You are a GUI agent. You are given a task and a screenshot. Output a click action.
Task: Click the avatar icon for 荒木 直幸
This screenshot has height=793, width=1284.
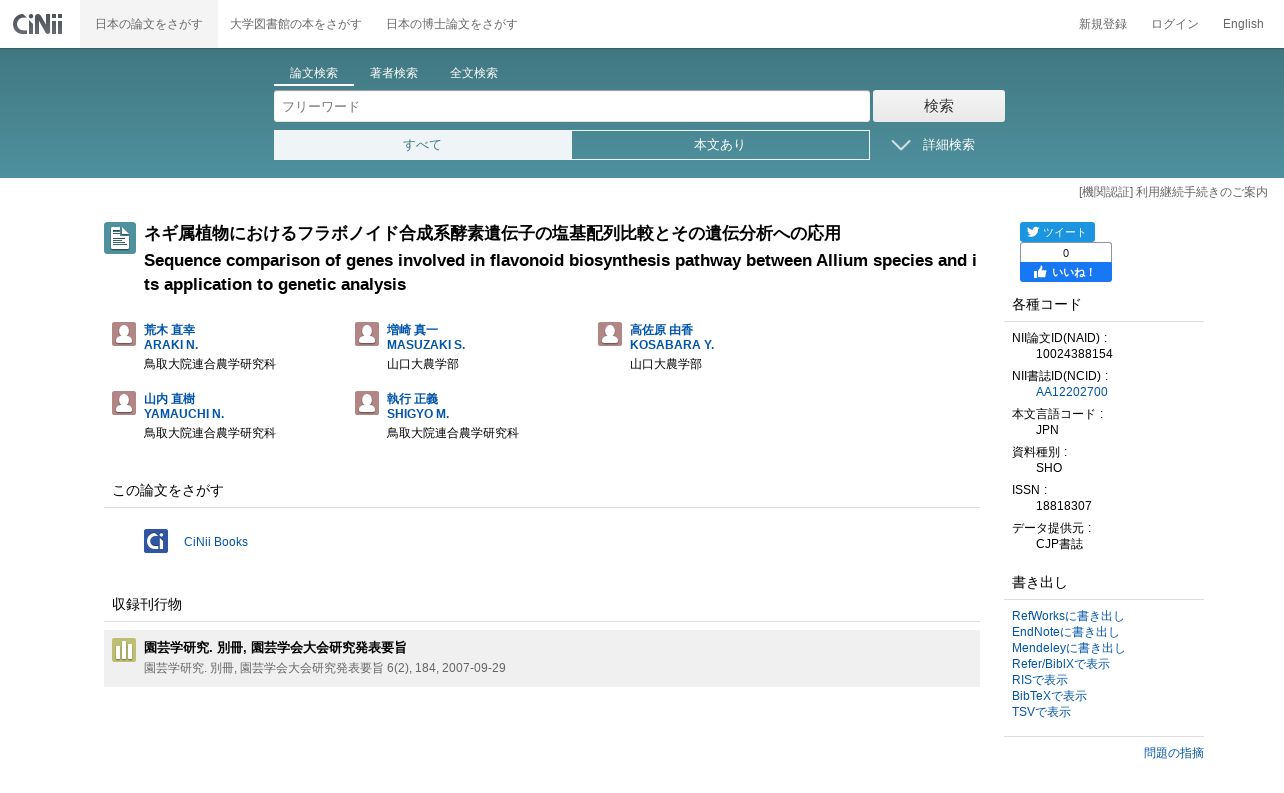coord(124,334)
